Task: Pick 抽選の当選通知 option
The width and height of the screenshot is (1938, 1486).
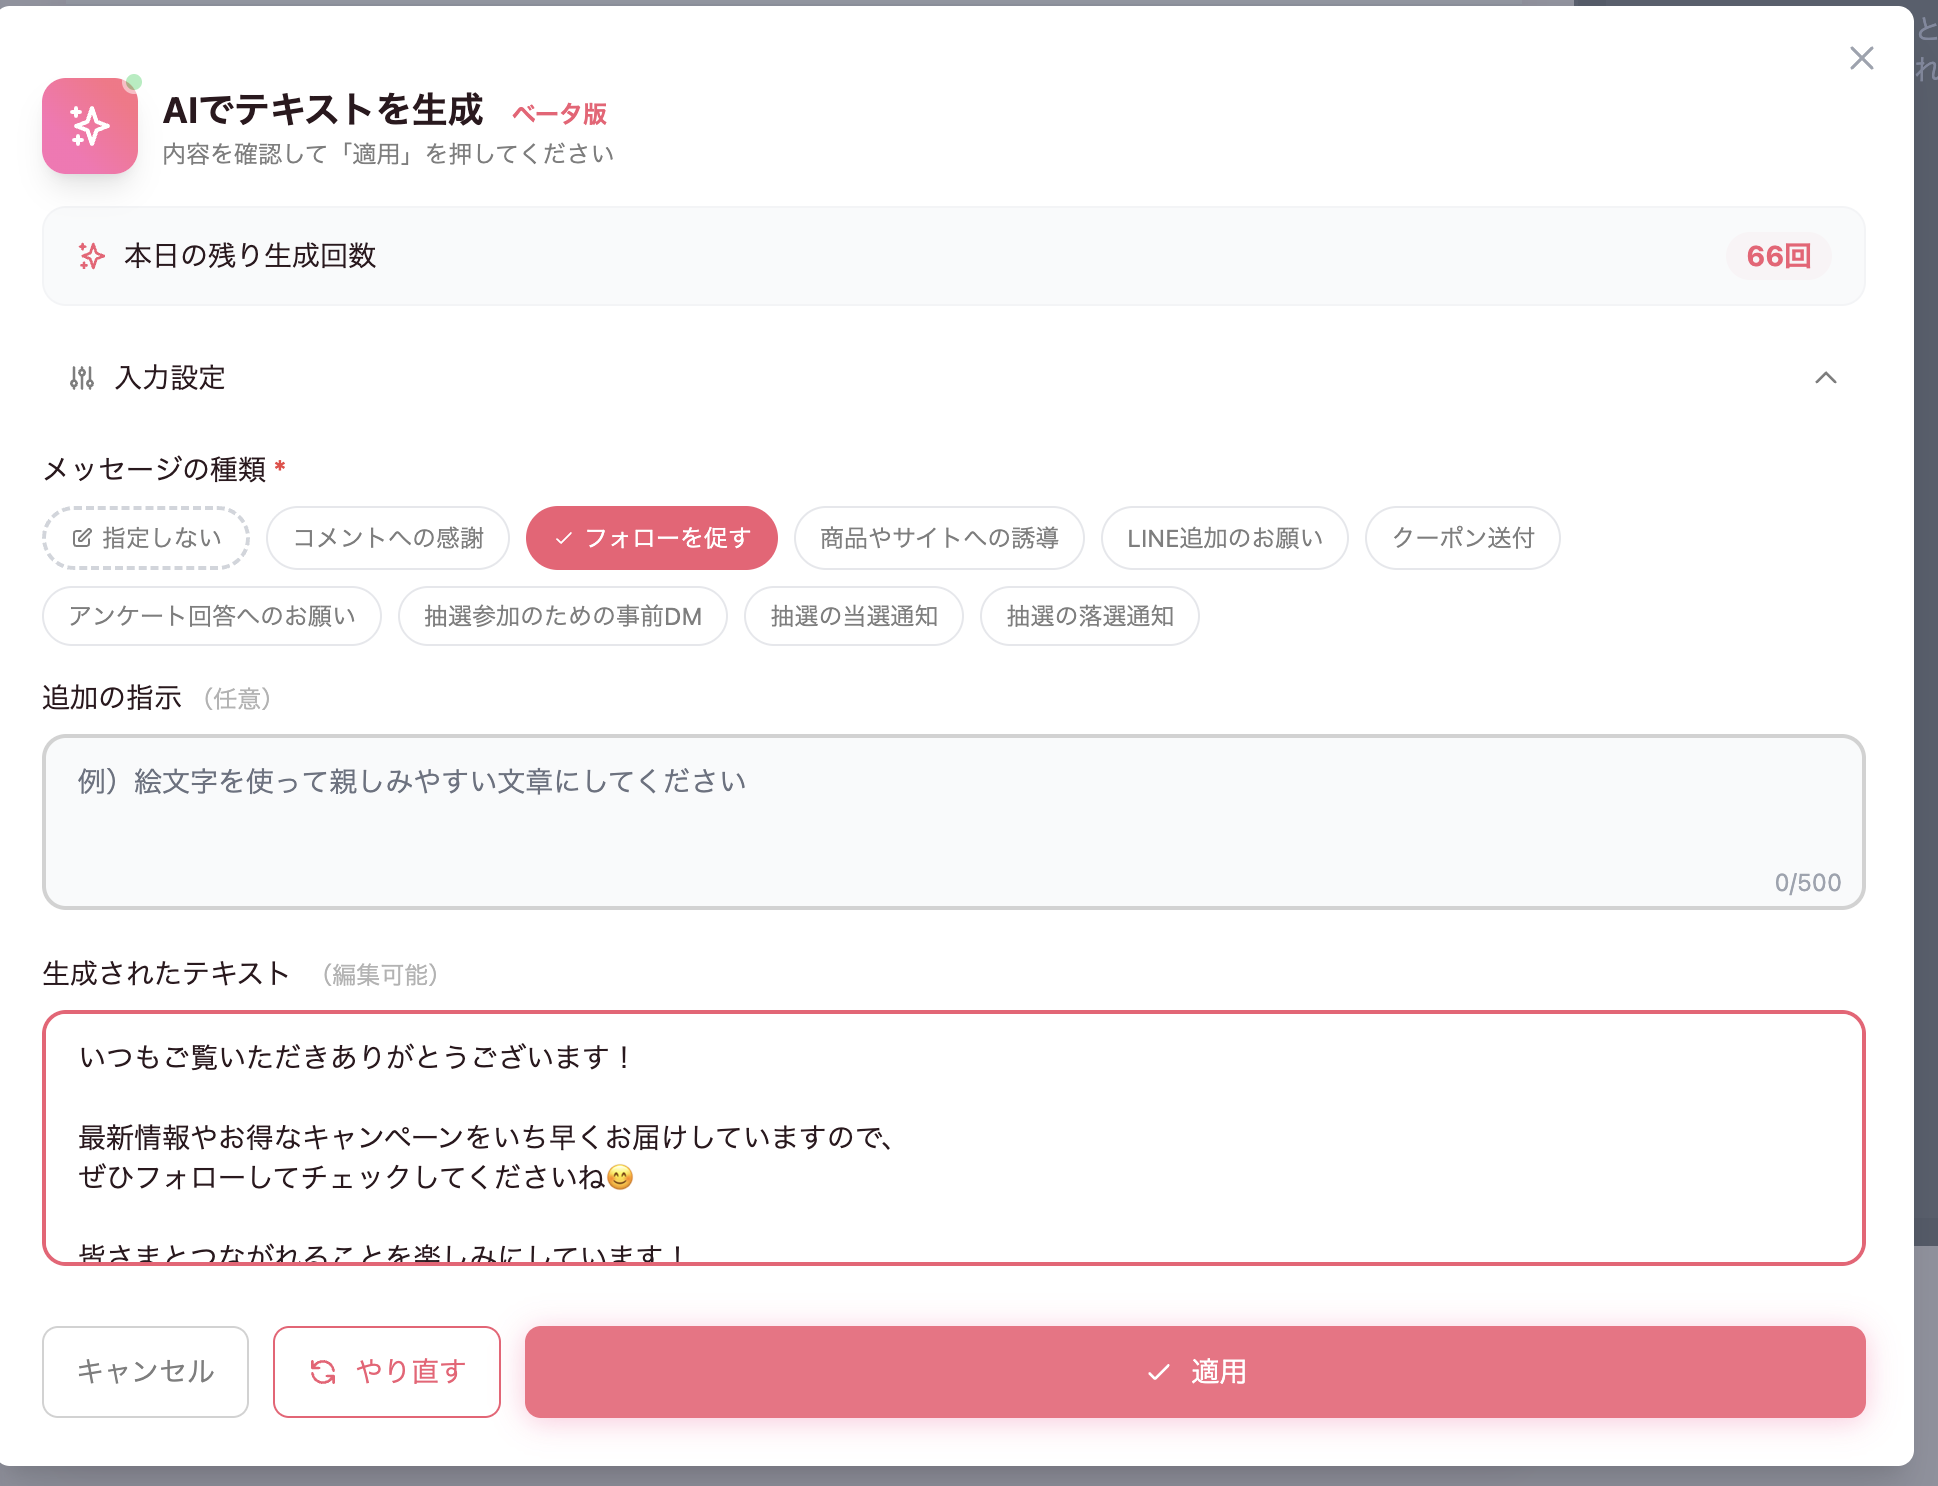Action: (853, 616)
